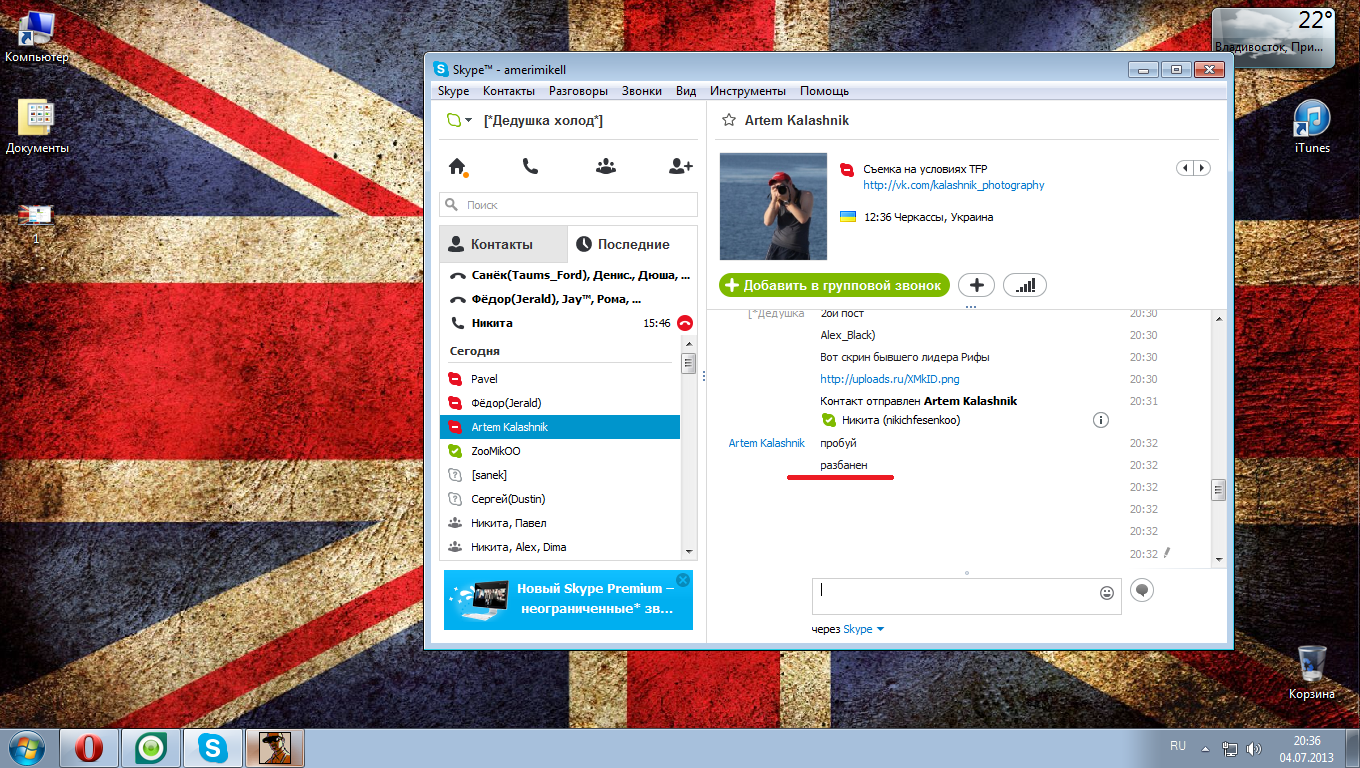
Task: Open the Санёк(Taums_Ford) group call entry
Action: click(x=568, y=275)
